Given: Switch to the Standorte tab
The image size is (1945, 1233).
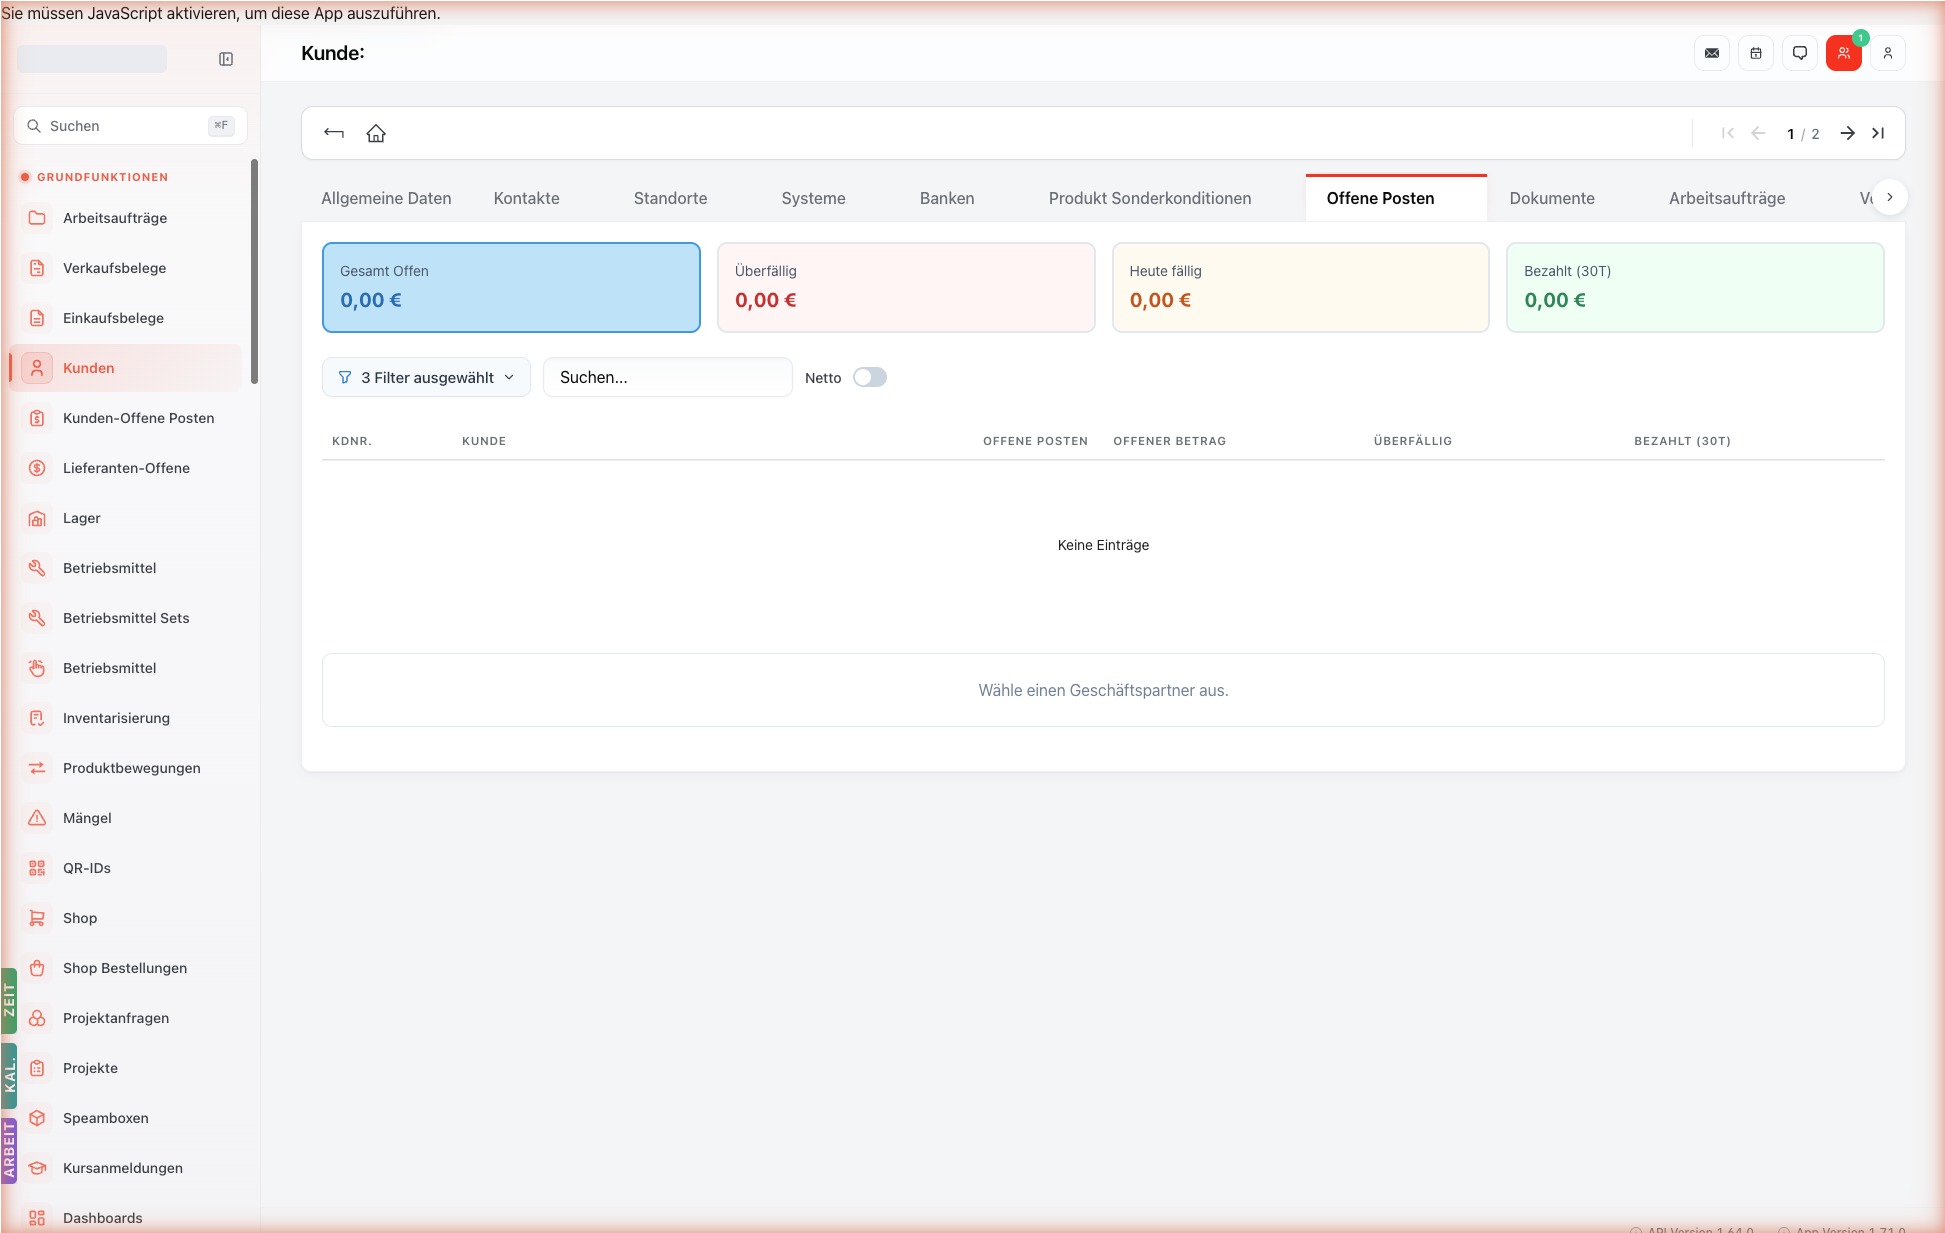Looking at the screenshot, I should point(670,198).
